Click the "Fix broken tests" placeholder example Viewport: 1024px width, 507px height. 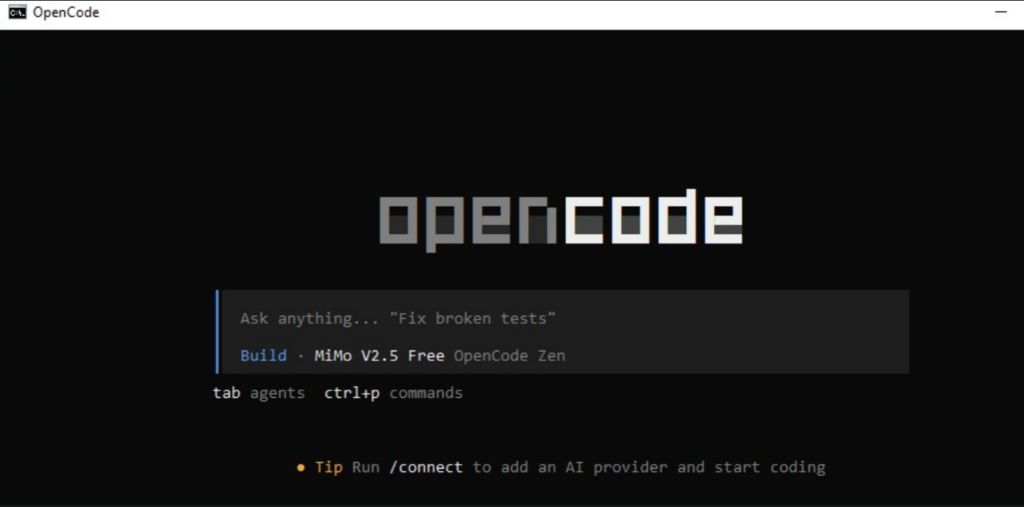coord(472,319)
